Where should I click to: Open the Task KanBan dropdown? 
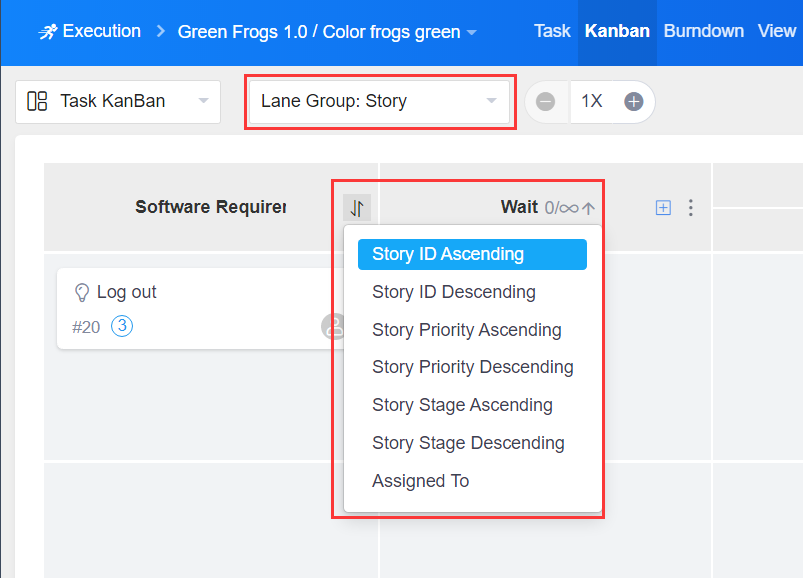118,101
